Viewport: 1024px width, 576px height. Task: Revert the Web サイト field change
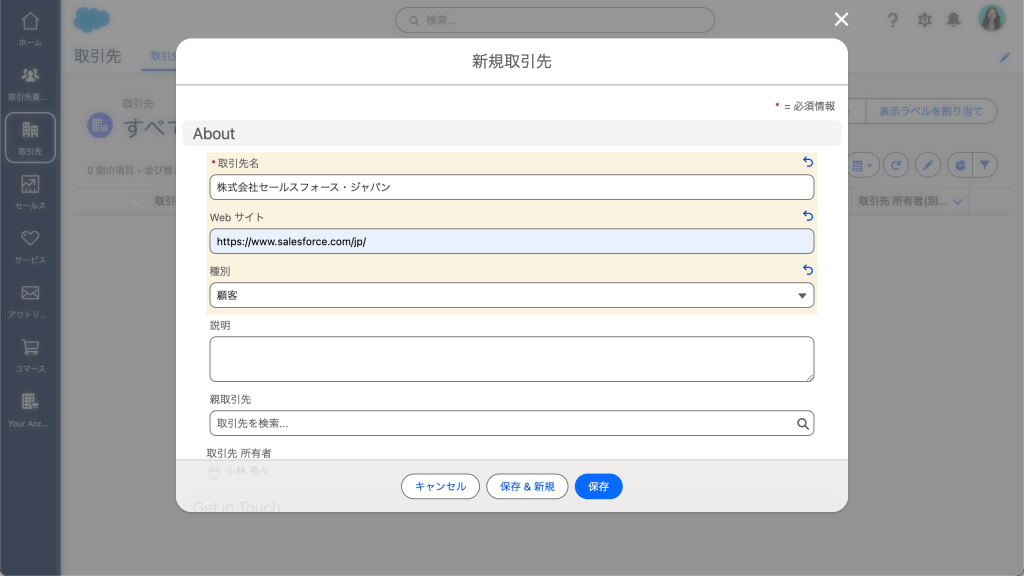tap(808, 216)
